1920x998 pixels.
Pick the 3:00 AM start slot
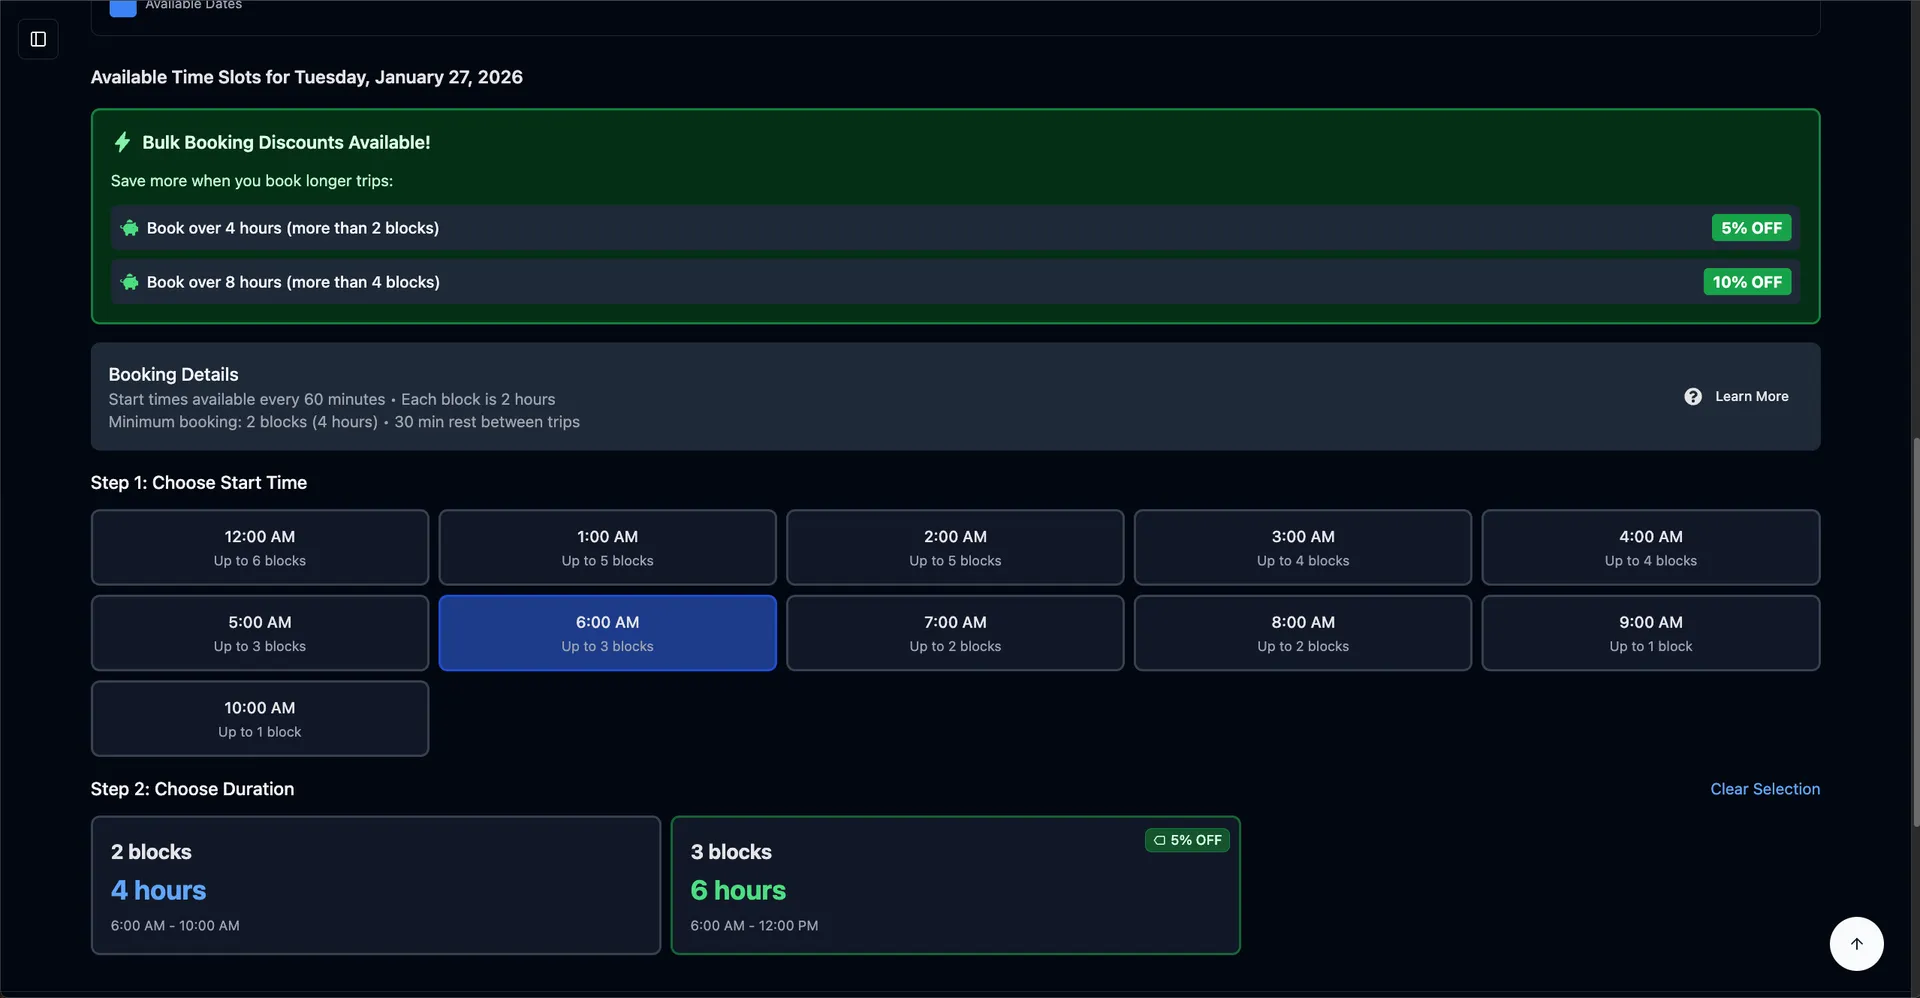[x=1302, y=547]
